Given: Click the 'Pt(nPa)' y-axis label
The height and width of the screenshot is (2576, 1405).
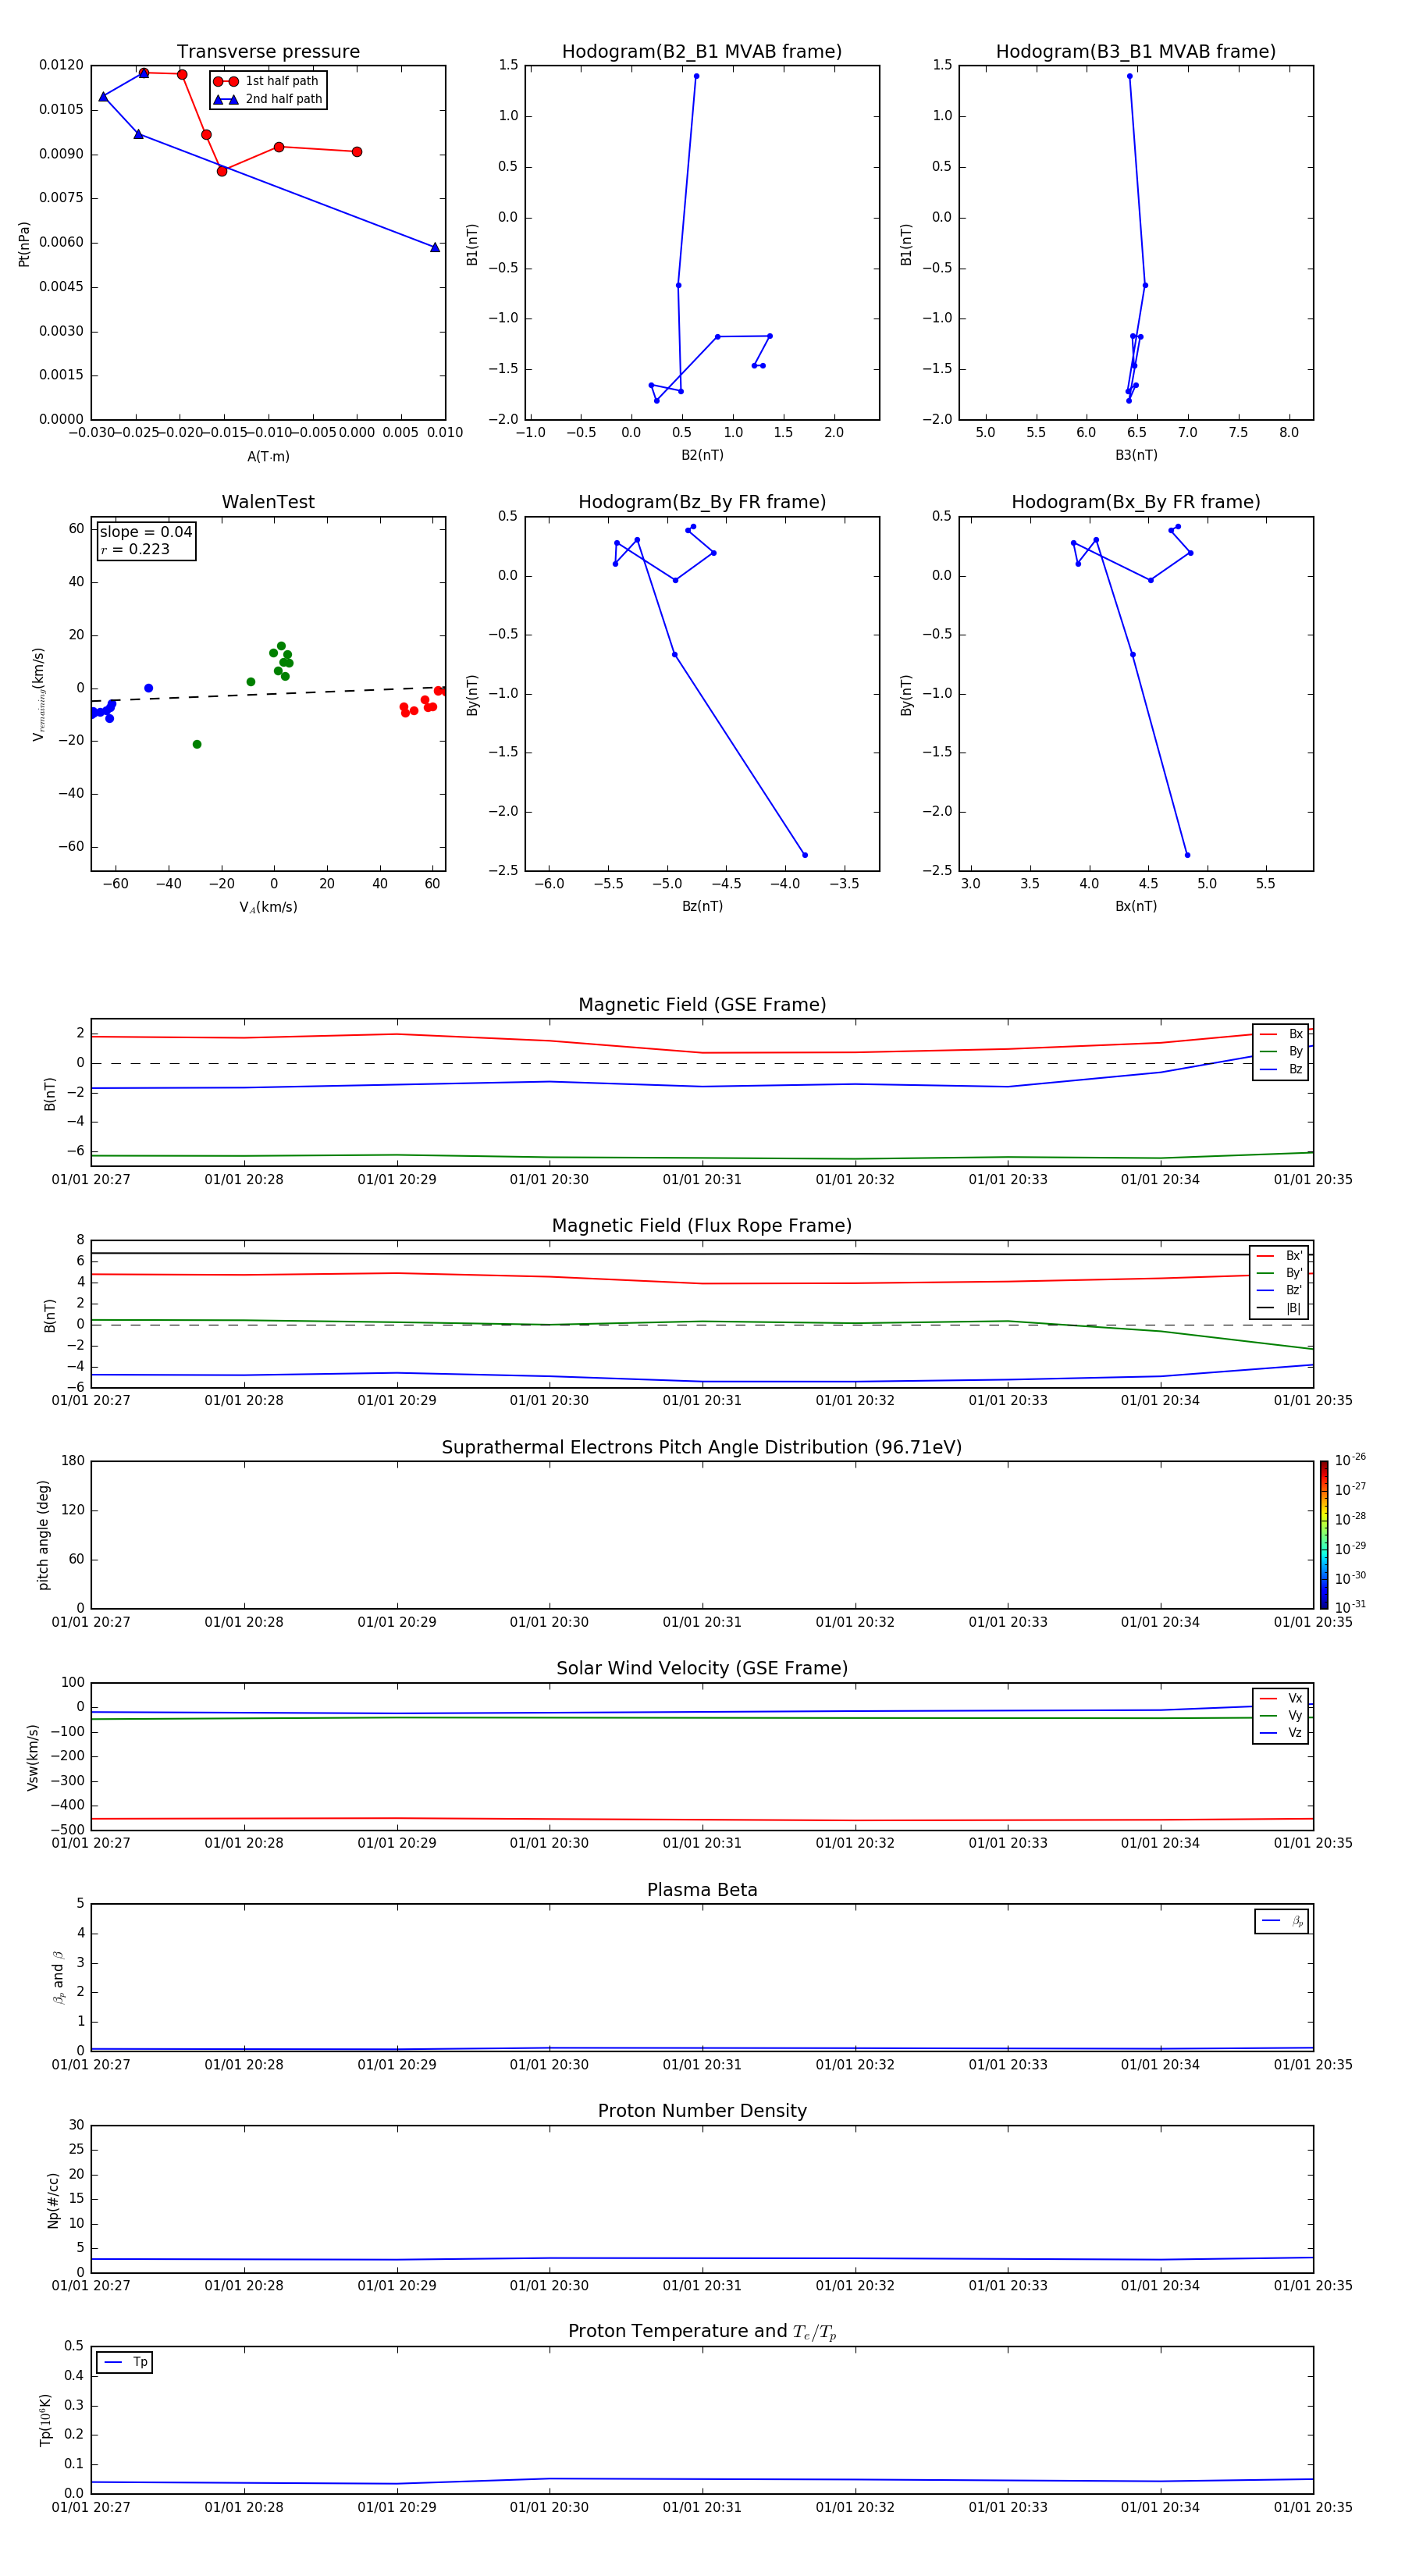Looking at the screenshot, I should tap(24, 244).
